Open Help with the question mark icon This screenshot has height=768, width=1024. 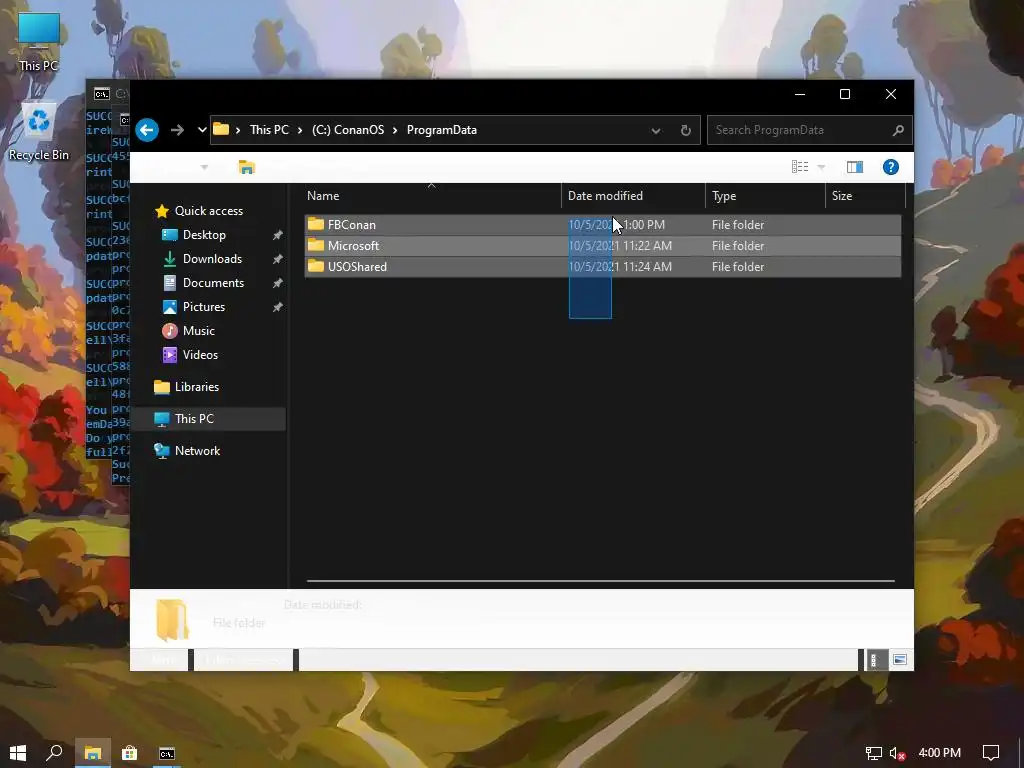(x=891, y=167)
